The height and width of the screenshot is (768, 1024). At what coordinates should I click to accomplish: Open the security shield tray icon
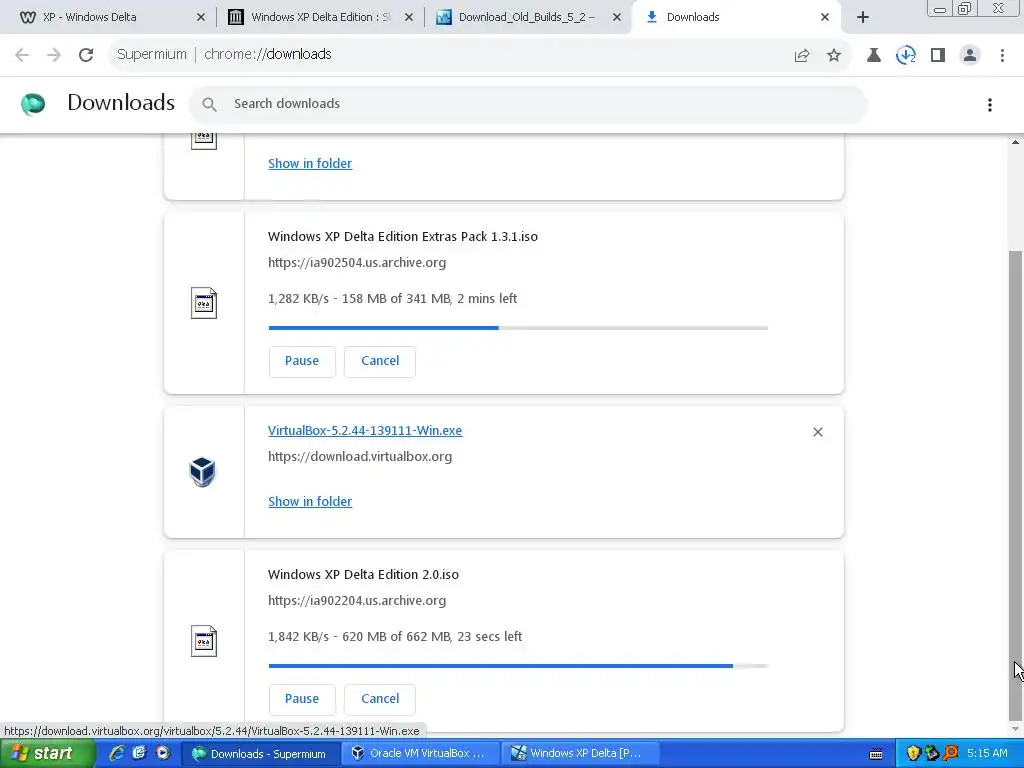pos(913,754)
